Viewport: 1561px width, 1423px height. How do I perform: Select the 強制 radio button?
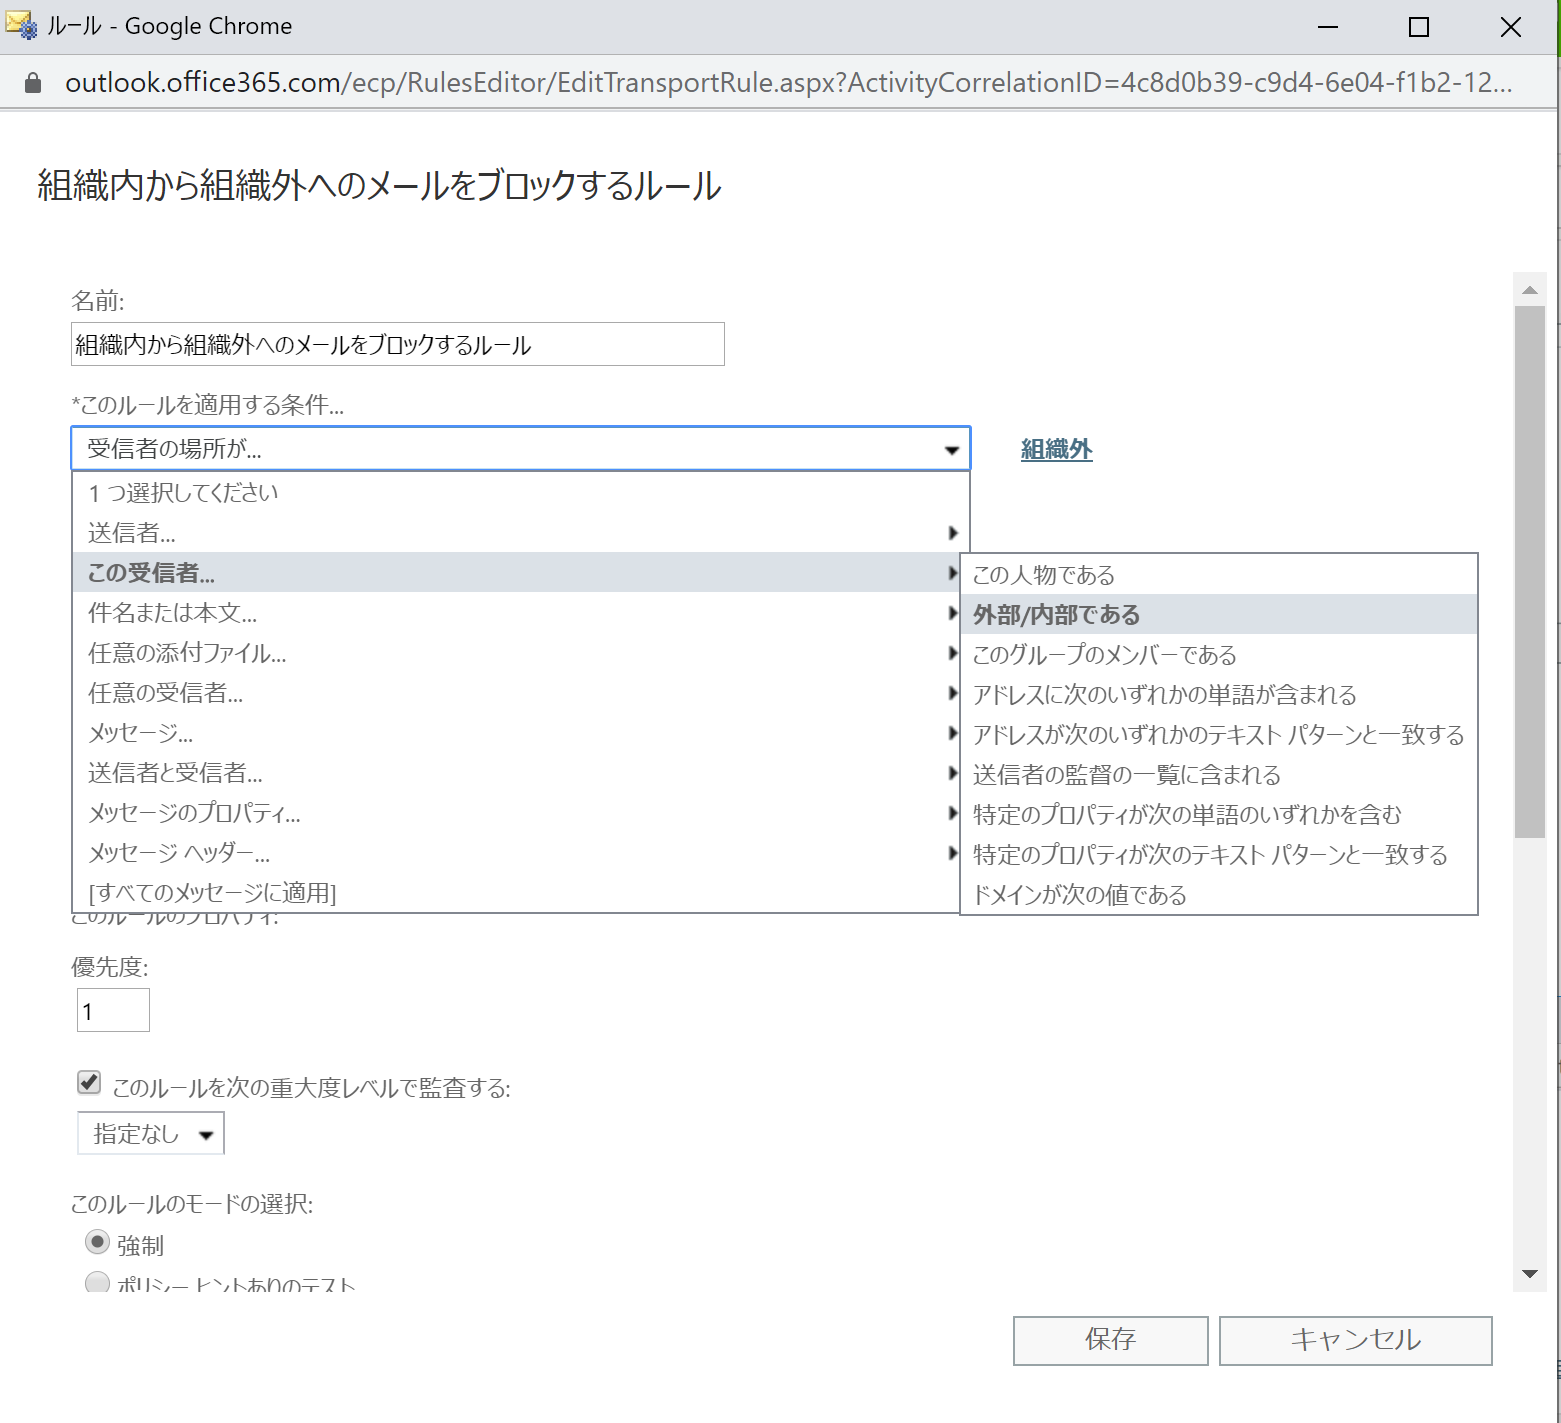(97, 1243)
